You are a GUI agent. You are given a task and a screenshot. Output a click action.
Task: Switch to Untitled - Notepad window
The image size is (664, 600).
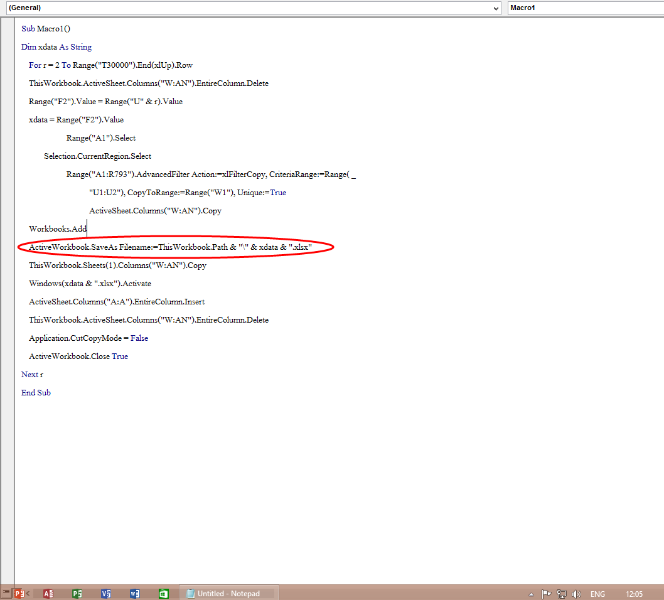coord(224,593)
